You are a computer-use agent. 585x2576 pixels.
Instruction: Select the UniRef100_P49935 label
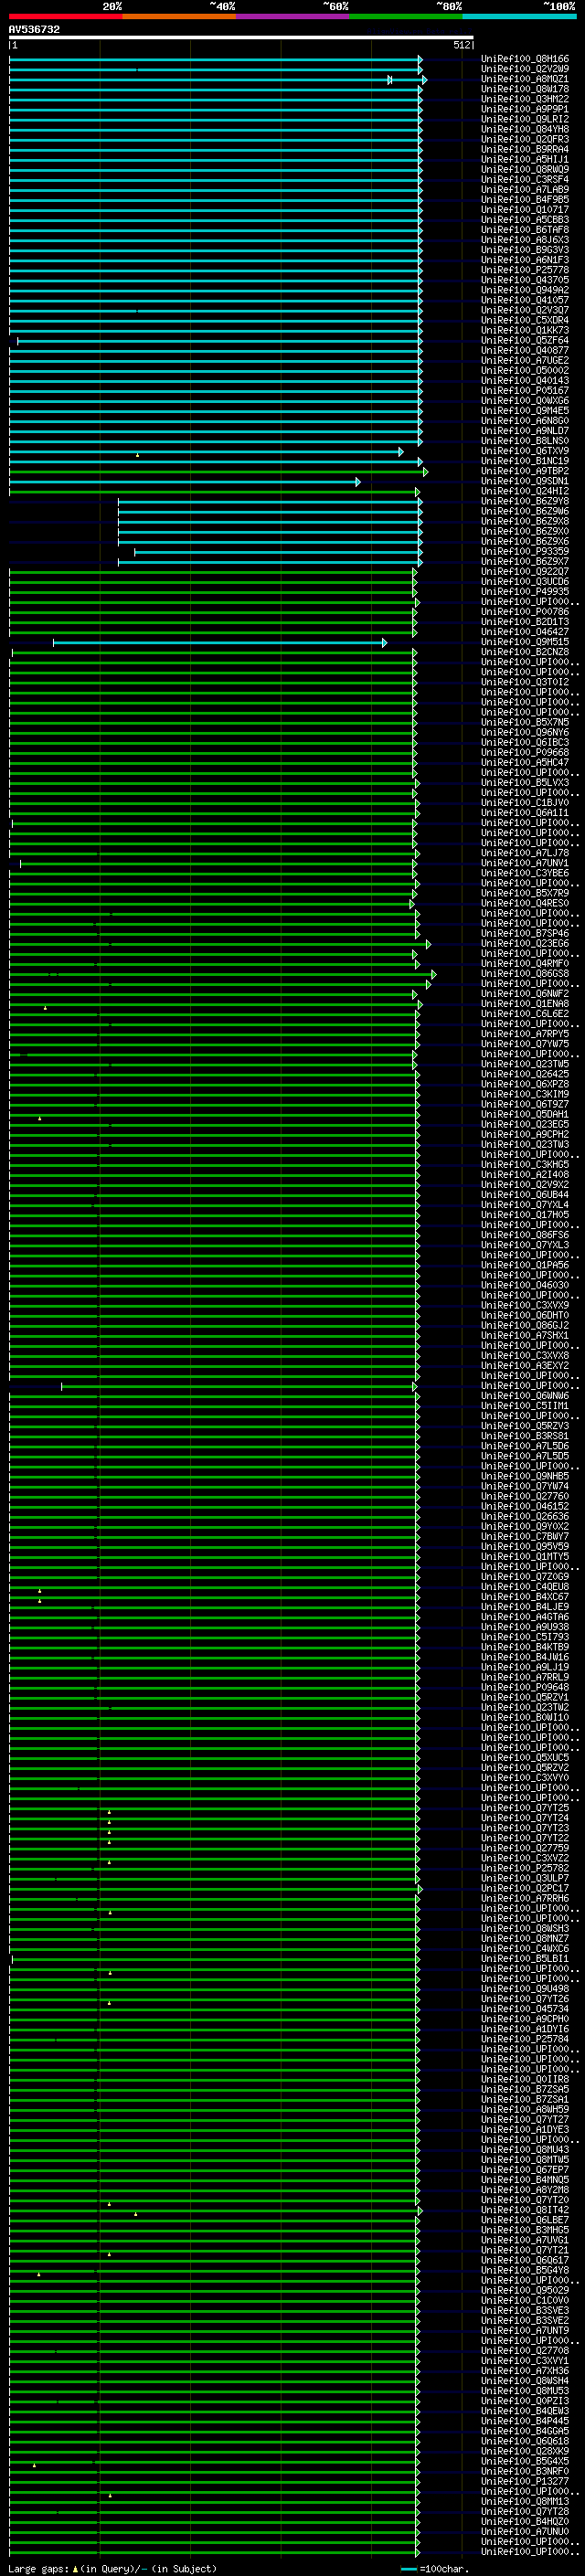pos(525,591)
